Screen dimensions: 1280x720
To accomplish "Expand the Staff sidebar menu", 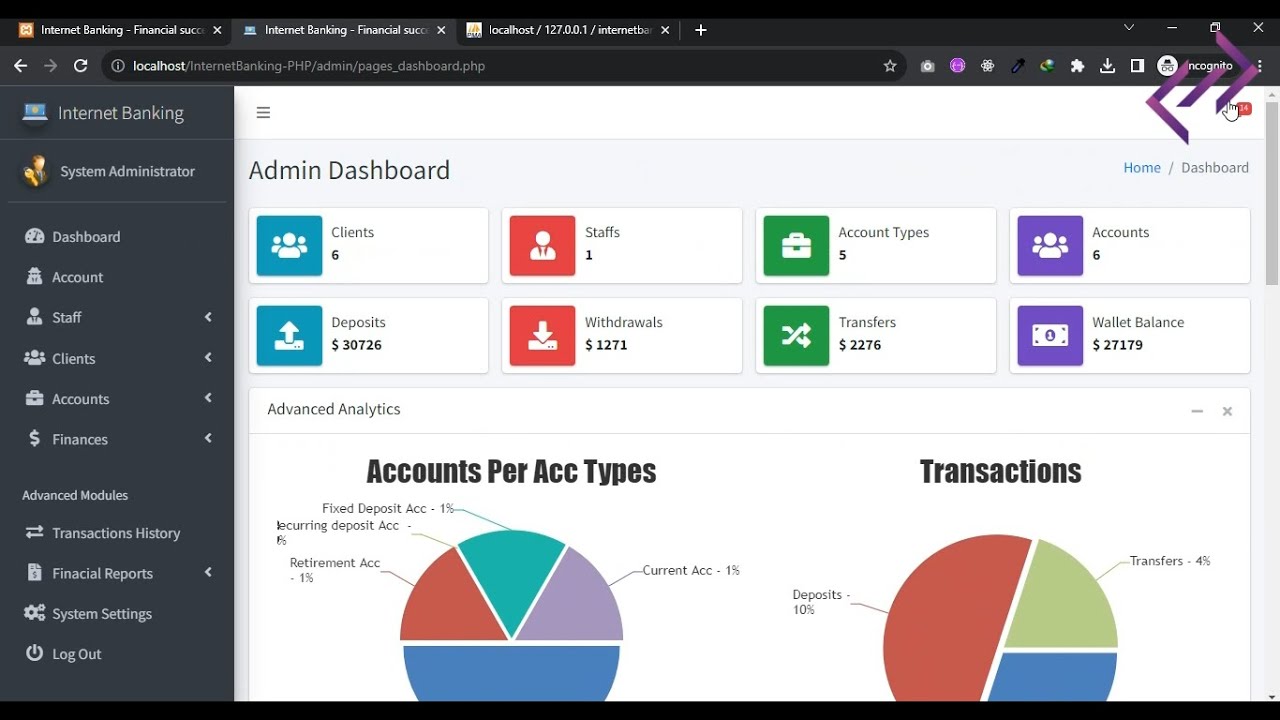I will pyautogui.click(x=118, y=317).
